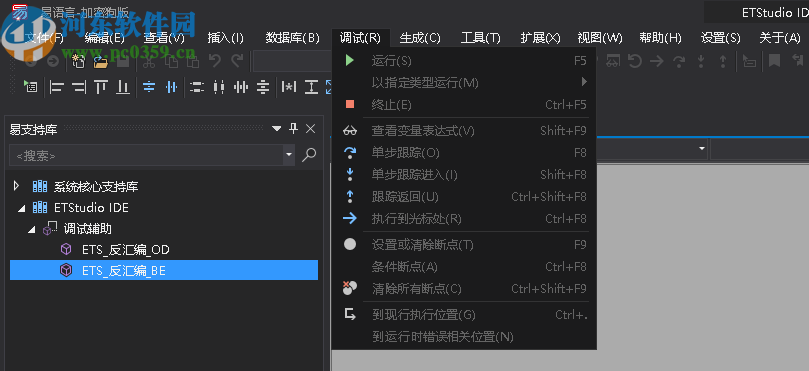Choose 执行到光标处(R) menu entry
Screen dimensions: 809x371
coord(464,219)
